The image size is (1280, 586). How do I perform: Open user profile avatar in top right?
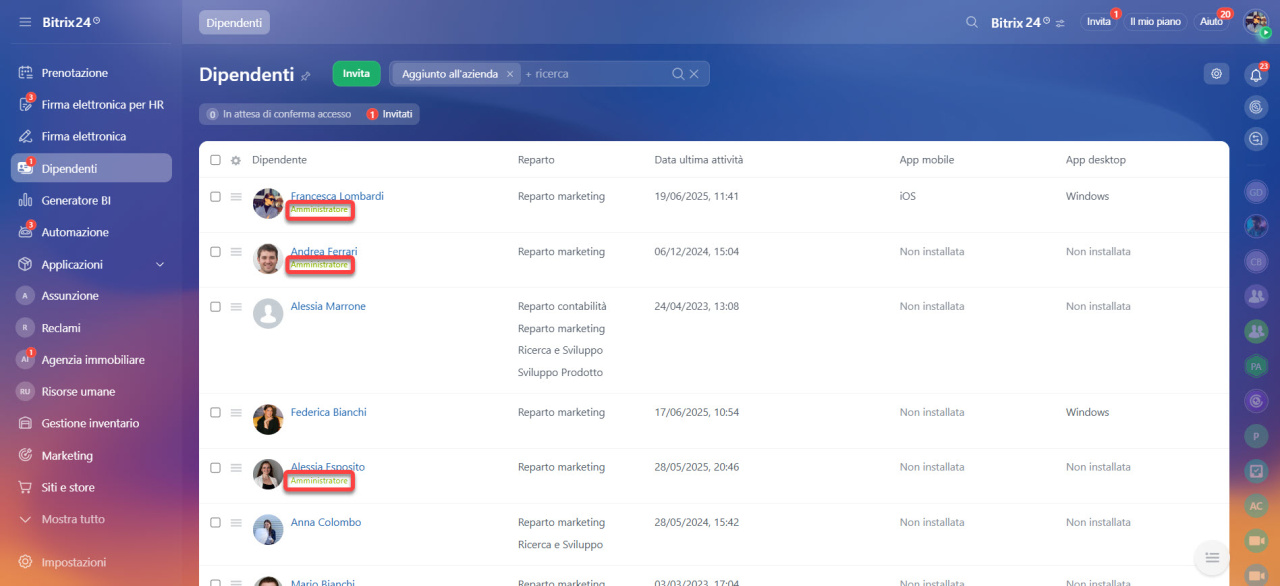1256,22
